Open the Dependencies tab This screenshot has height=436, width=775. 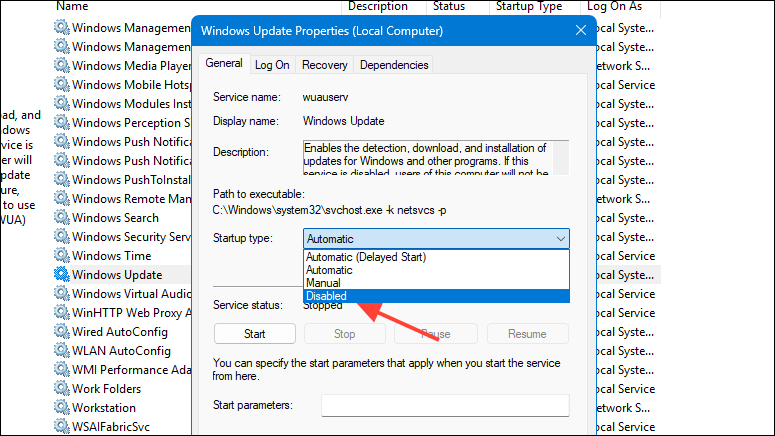click(x=394, y=65)
